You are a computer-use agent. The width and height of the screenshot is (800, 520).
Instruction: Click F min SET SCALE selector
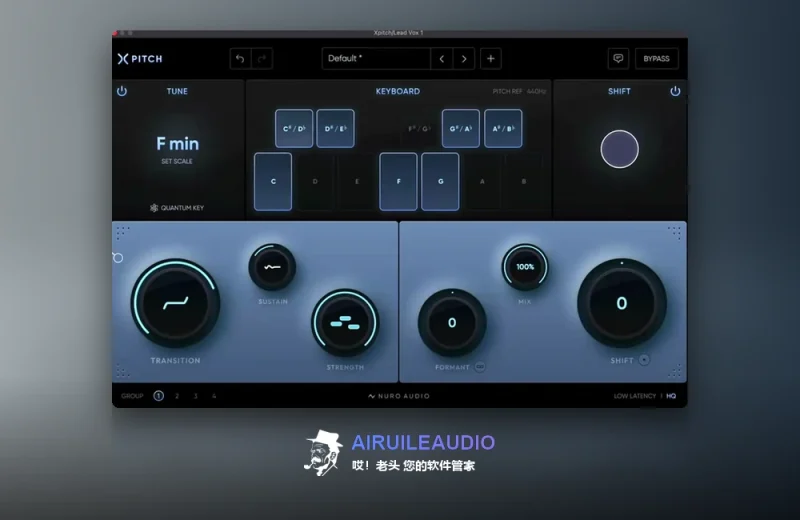(x=177, y=150)
